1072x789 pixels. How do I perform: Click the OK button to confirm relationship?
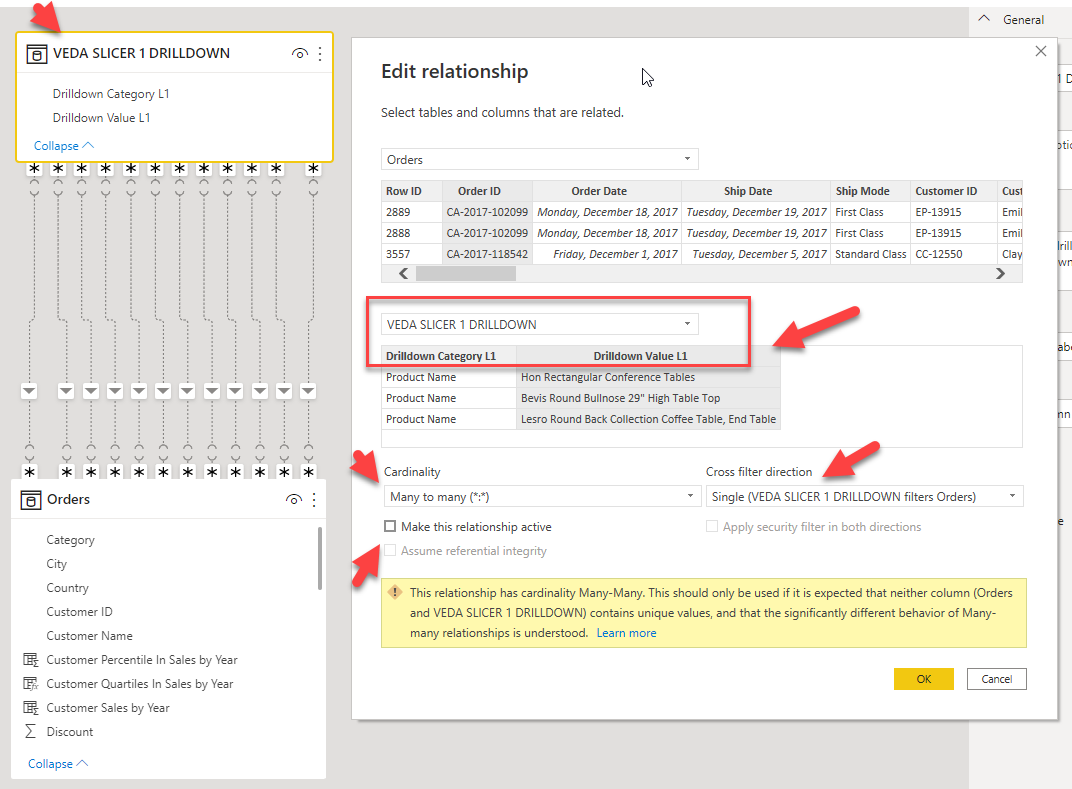point(923,678)
